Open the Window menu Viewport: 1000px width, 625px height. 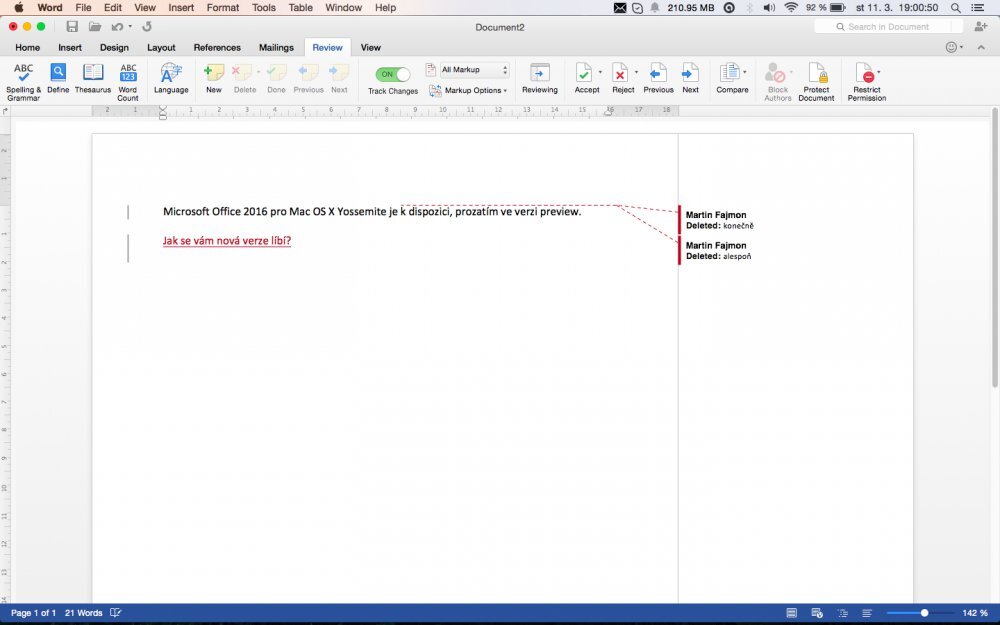pyautogui.click(x=343, y=7)
